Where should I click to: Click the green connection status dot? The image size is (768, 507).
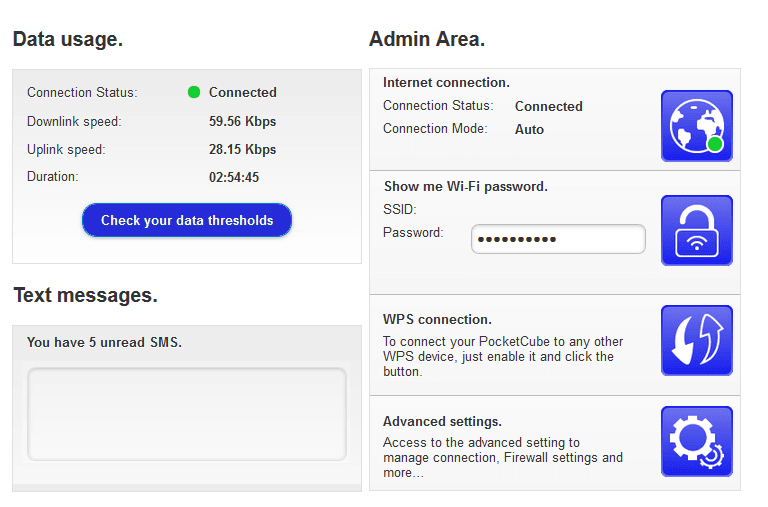tap(194, 92)
